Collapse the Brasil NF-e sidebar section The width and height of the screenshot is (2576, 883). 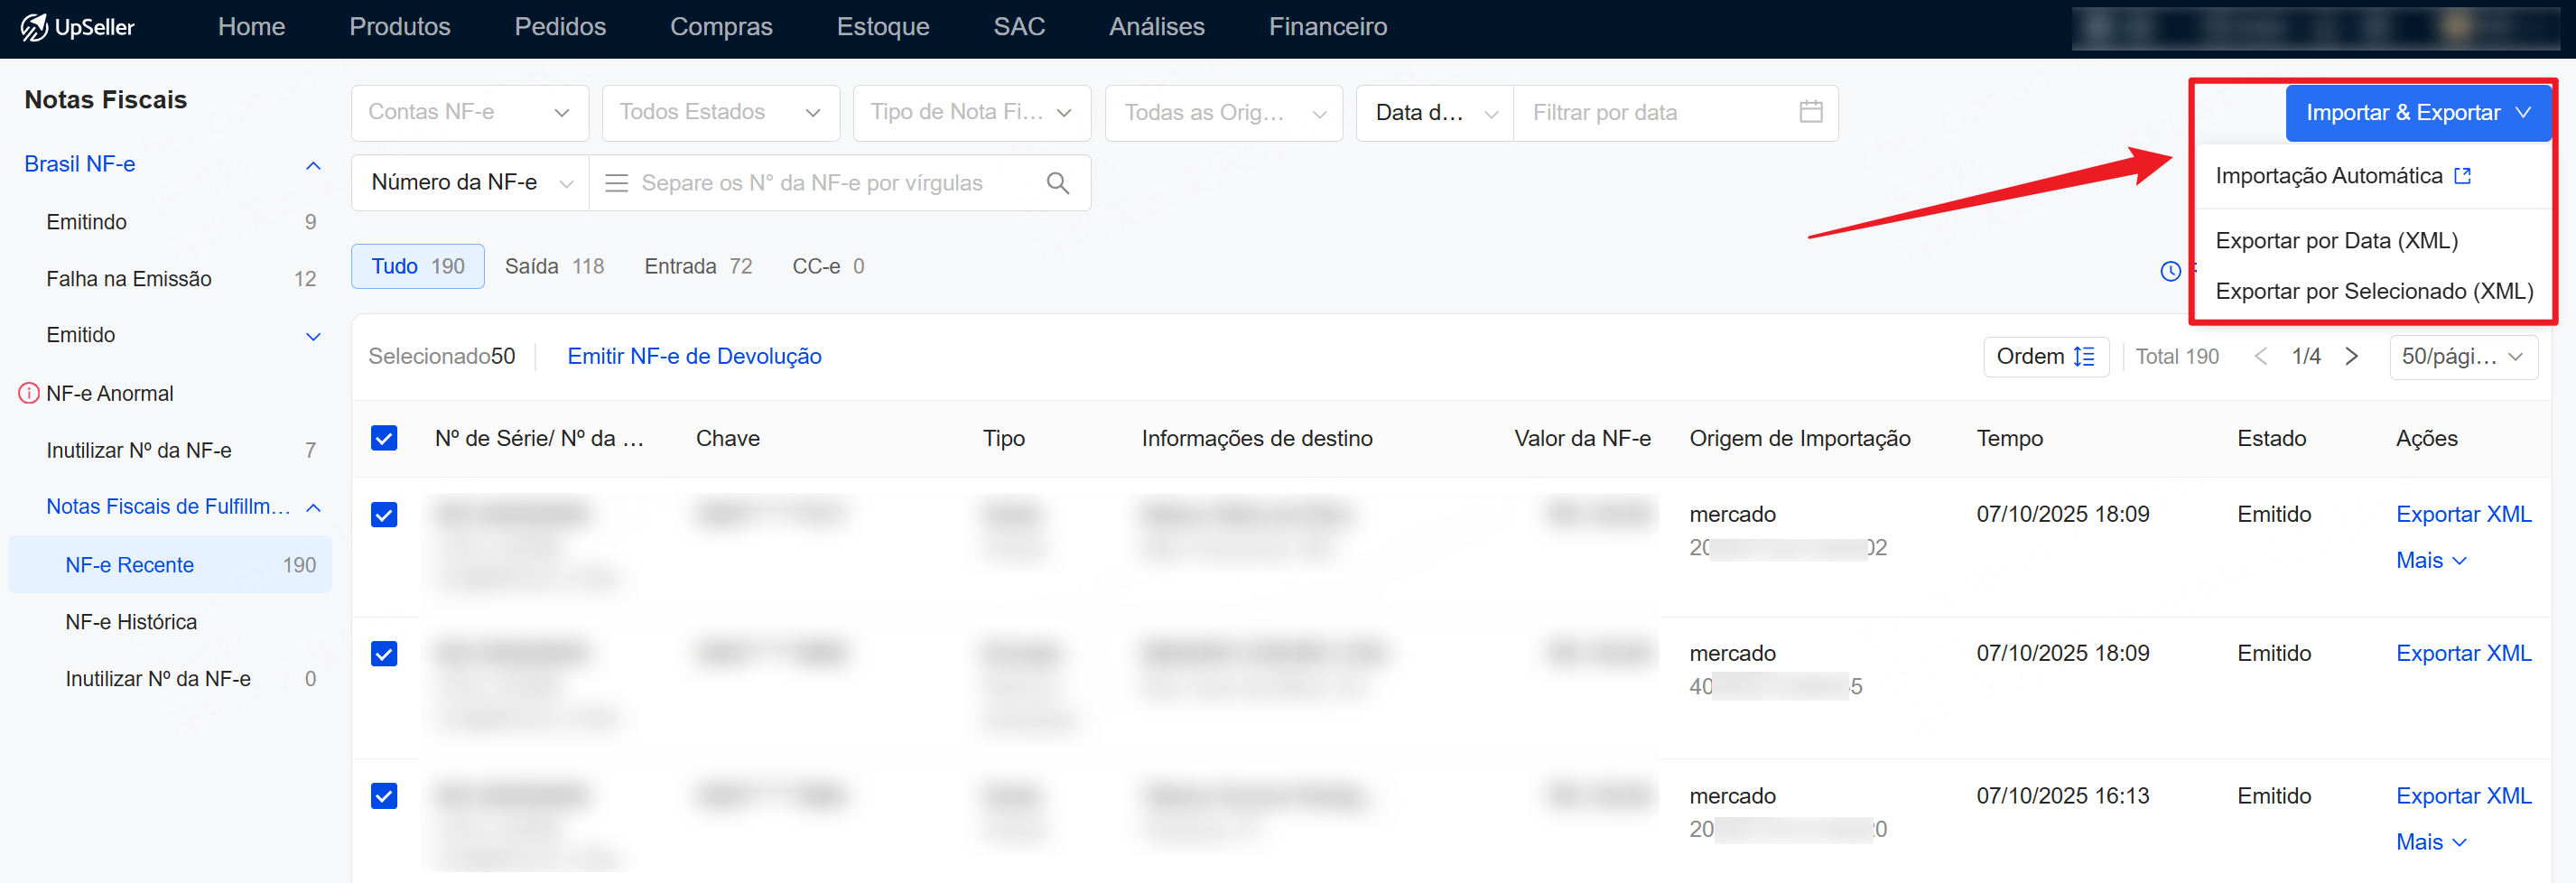(x=313, y=165)
